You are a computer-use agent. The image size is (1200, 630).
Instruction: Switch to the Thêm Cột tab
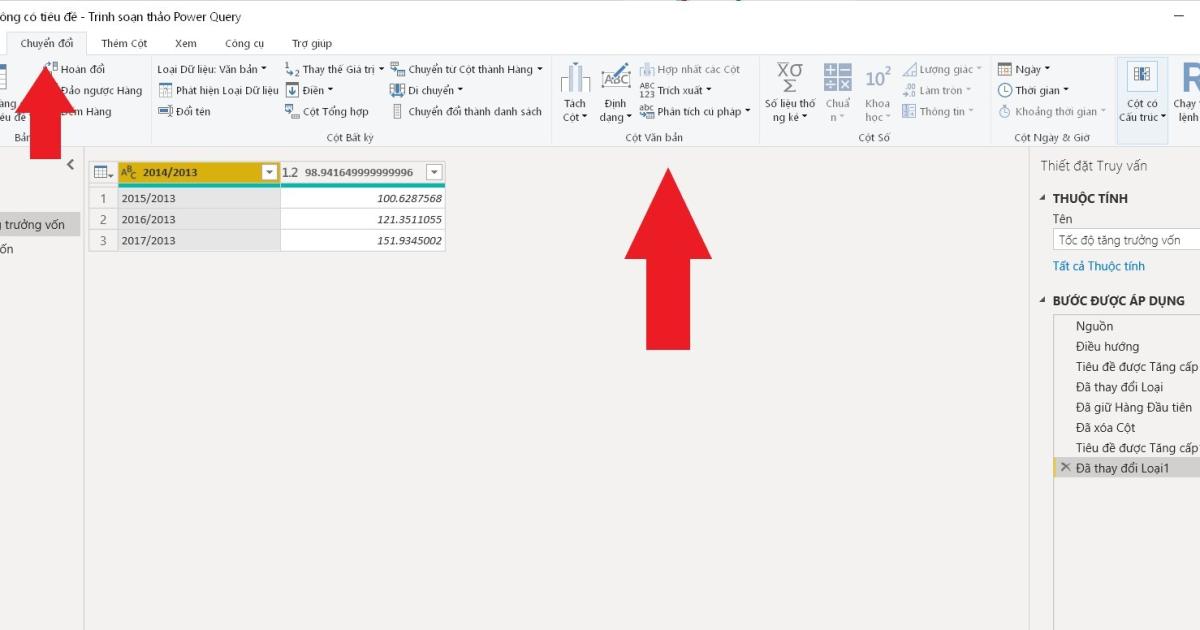[x=124, y=43]
